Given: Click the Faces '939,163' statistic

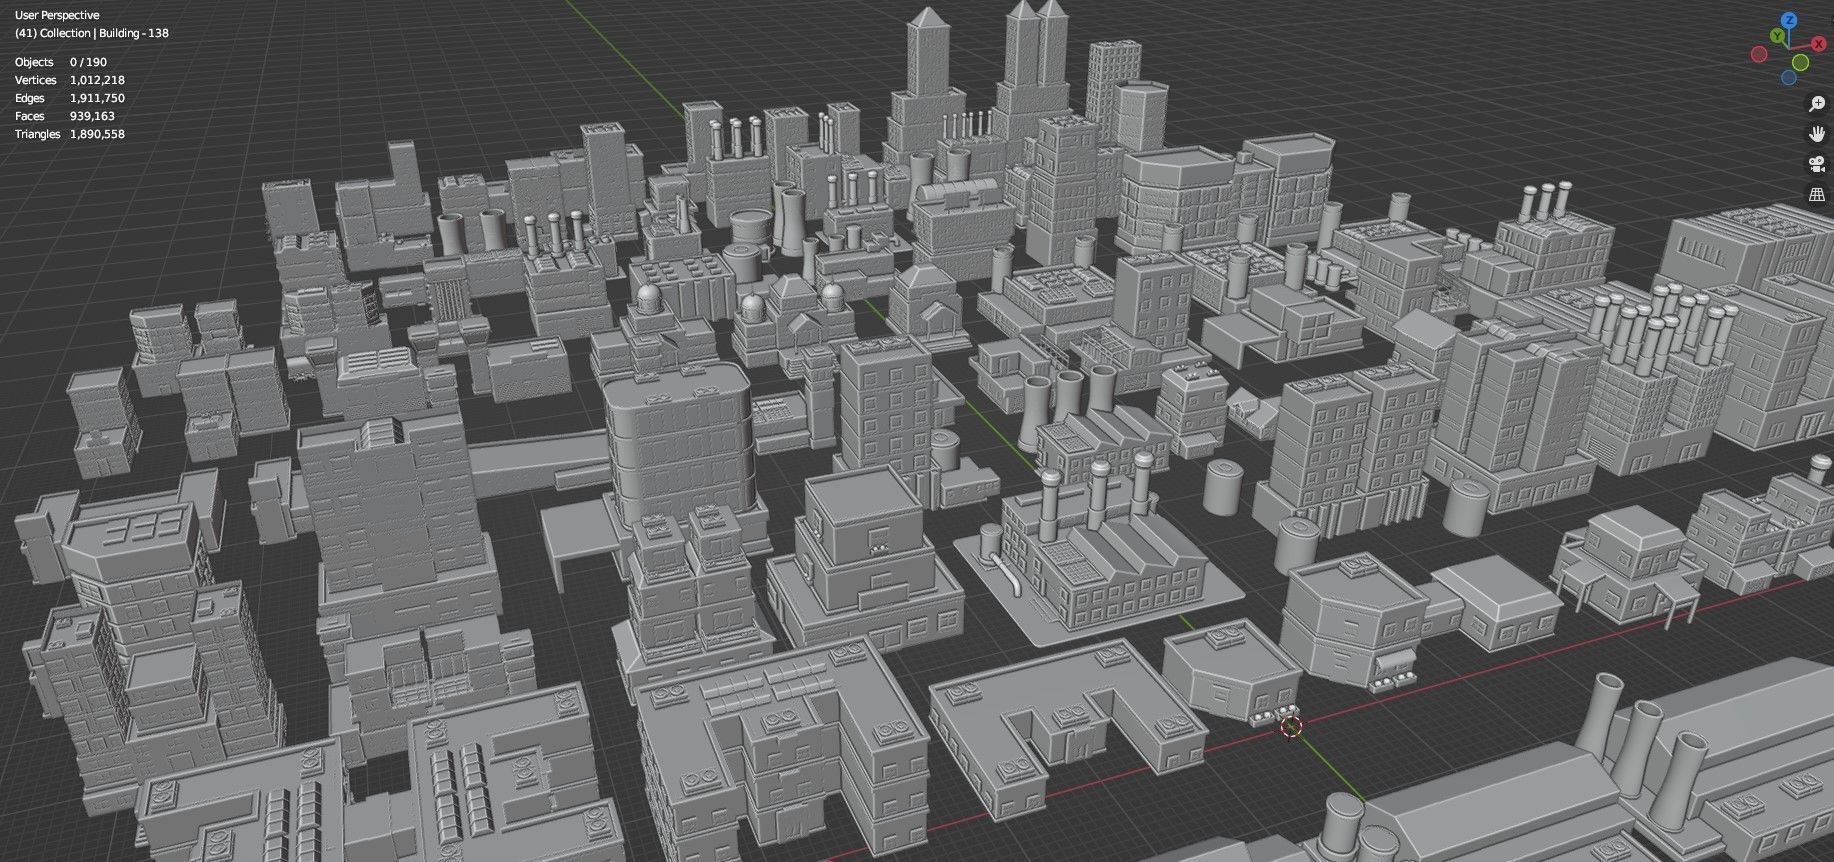Looking at the screenshot, I should click(x=92, y=116).
